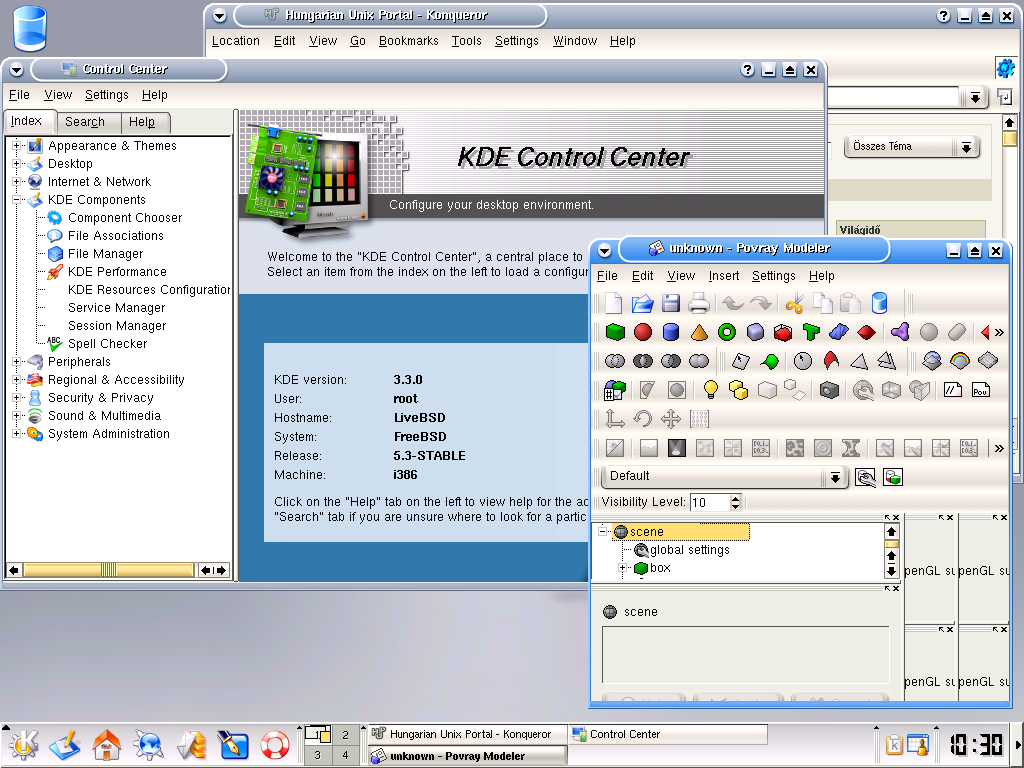Viewport: 1024px width, 768px height.
Task: Open the File menu in Povray Modeler
Action: tap(607, 276)
